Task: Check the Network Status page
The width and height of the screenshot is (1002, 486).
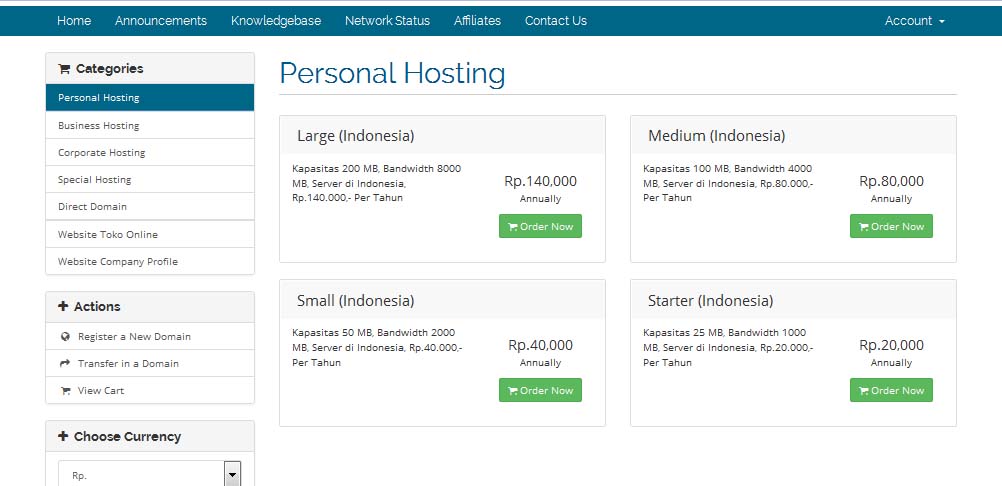Action: pyautogui.click(x=387, y=21)
